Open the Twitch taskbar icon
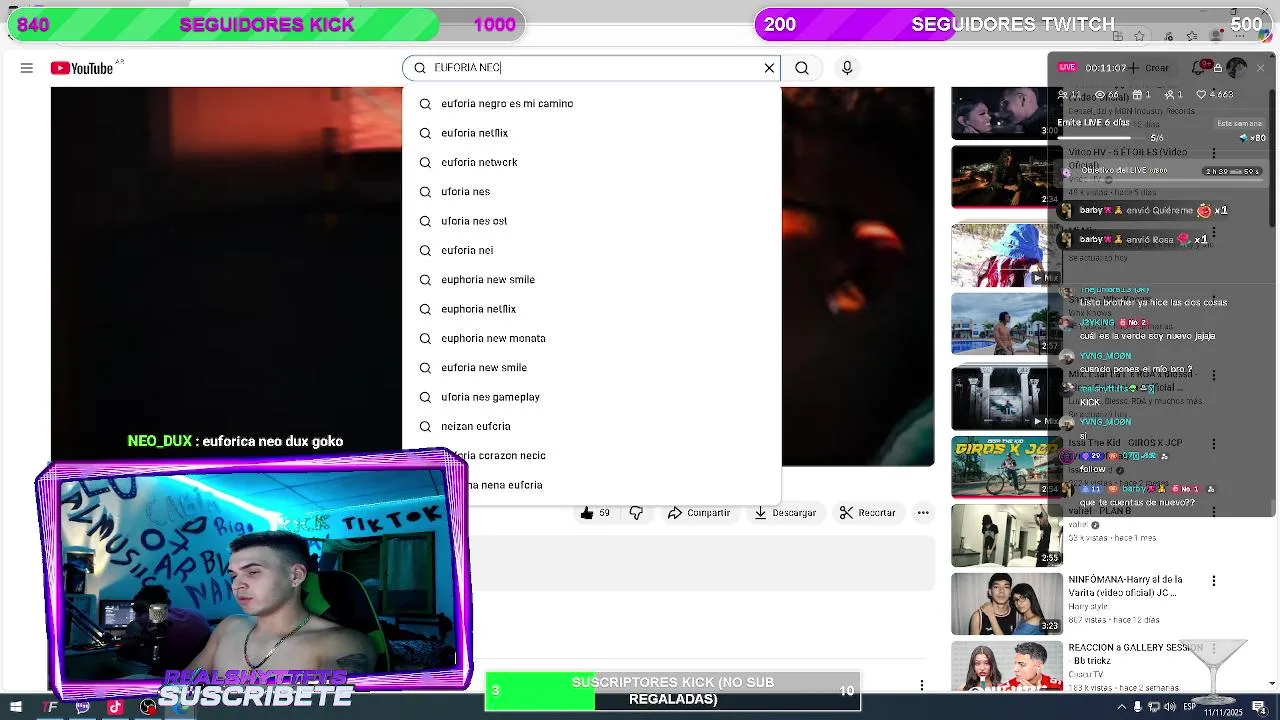 [x=82, y=707]
